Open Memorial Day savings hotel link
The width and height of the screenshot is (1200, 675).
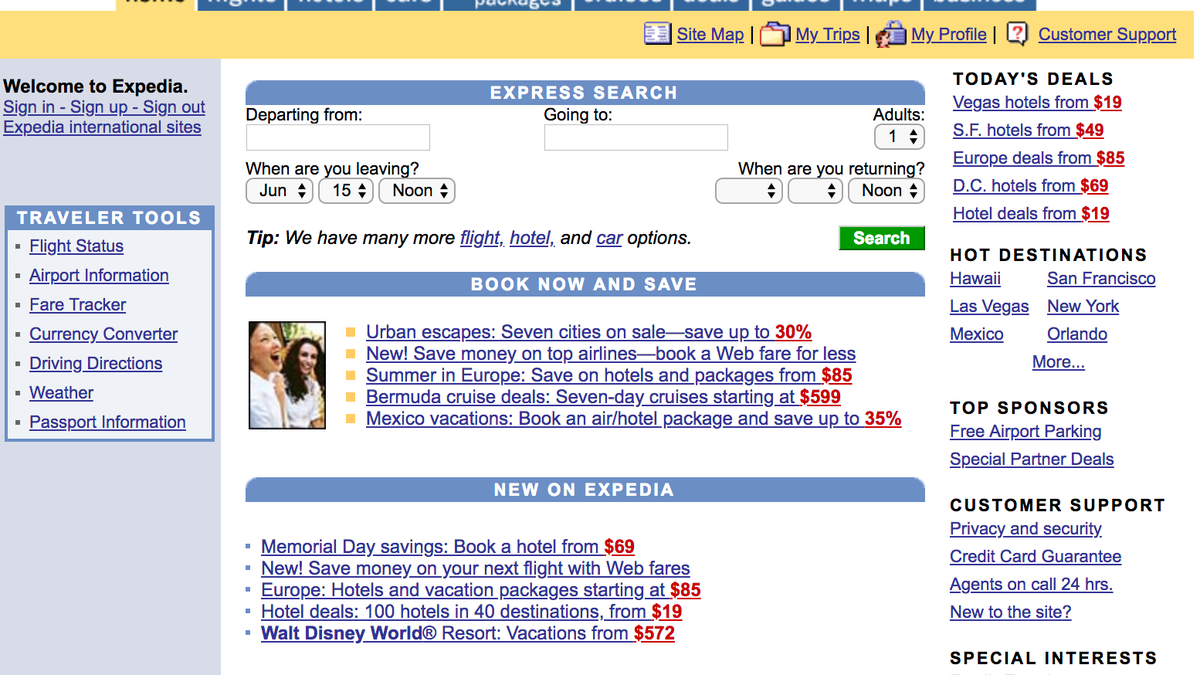pos(448,547)
